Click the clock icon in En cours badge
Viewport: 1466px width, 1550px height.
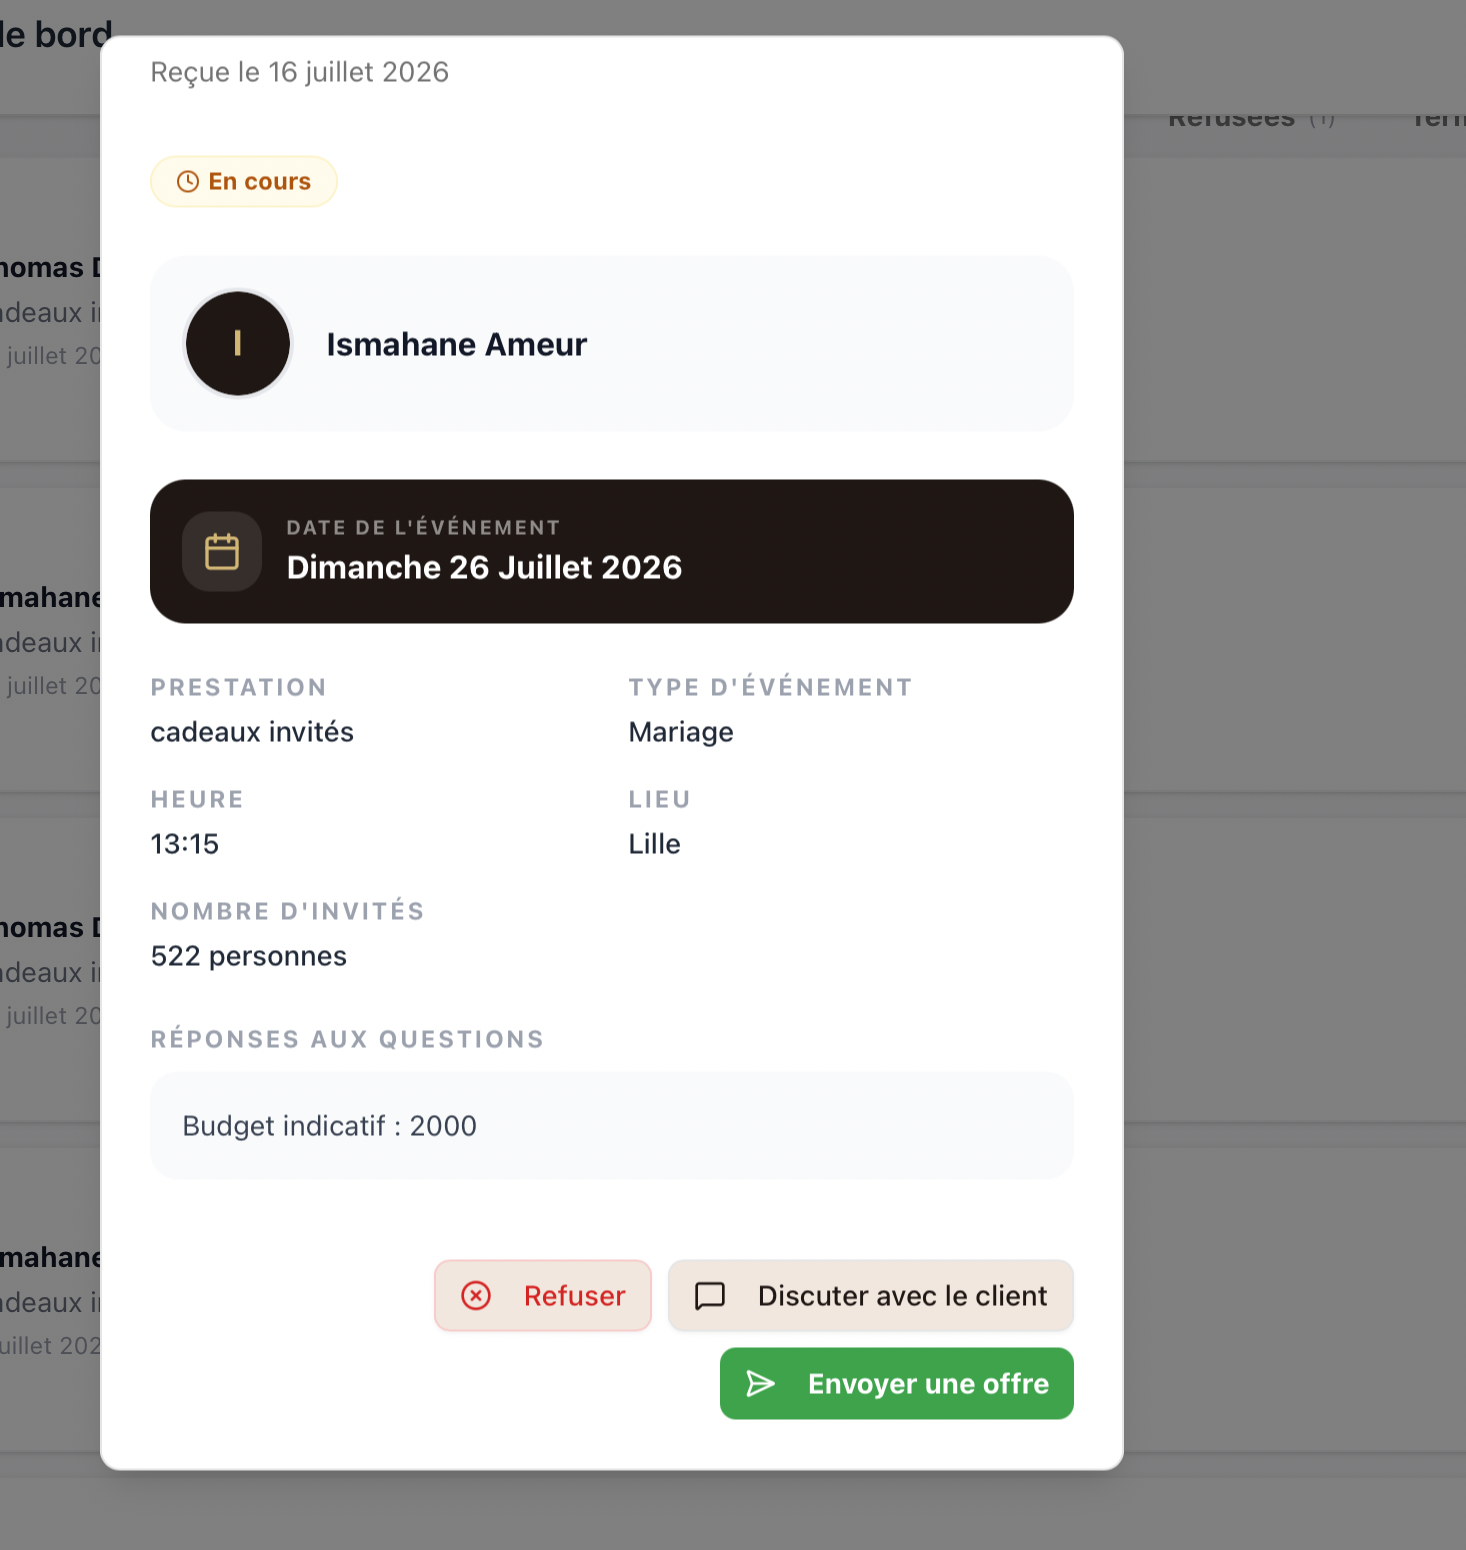(188, 182)
